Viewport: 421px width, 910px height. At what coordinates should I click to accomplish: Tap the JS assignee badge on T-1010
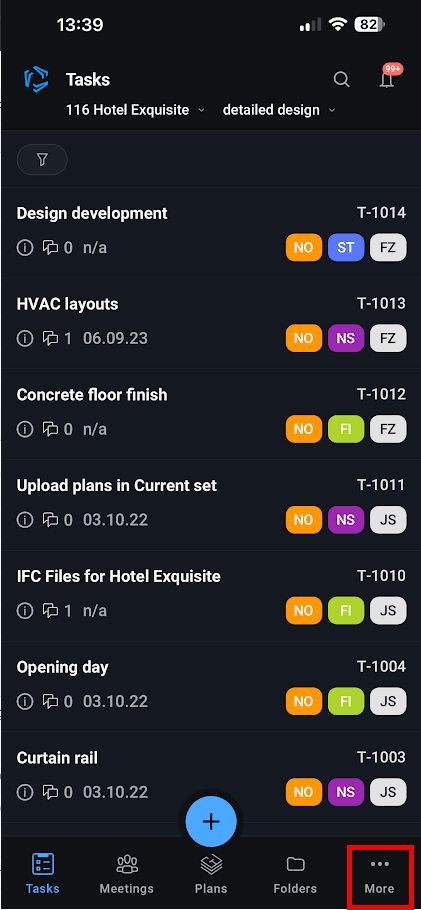[388, 611]
